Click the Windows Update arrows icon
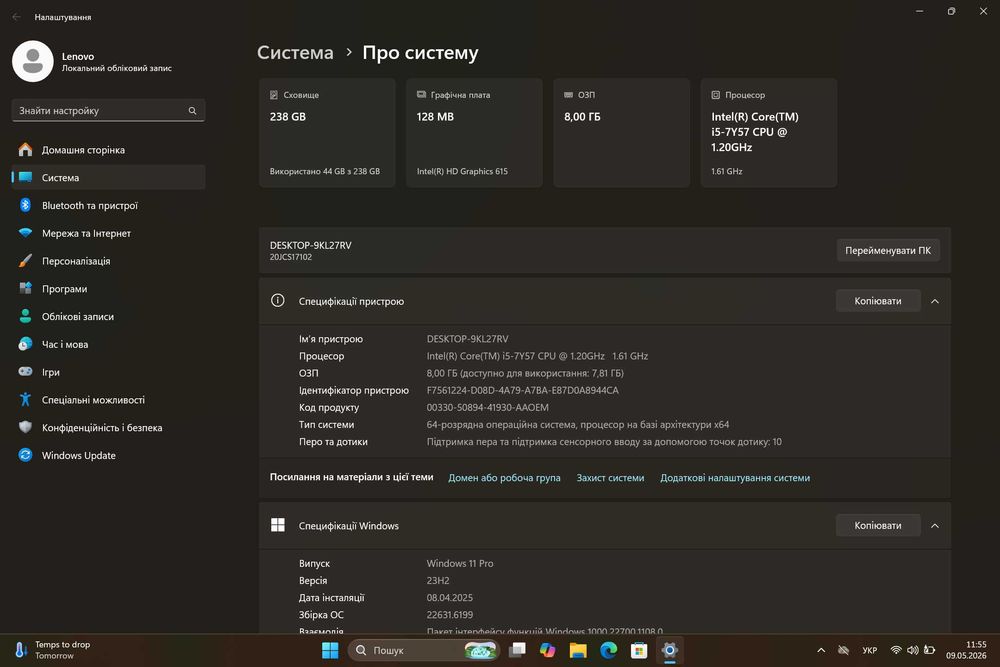 pos(26,455)
